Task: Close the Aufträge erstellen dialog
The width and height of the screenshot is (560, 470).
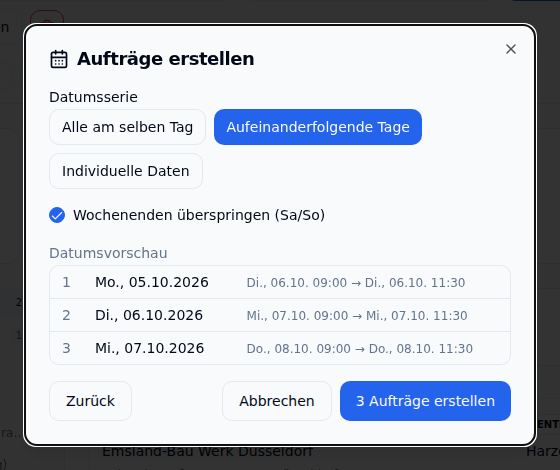Action: 511,49
